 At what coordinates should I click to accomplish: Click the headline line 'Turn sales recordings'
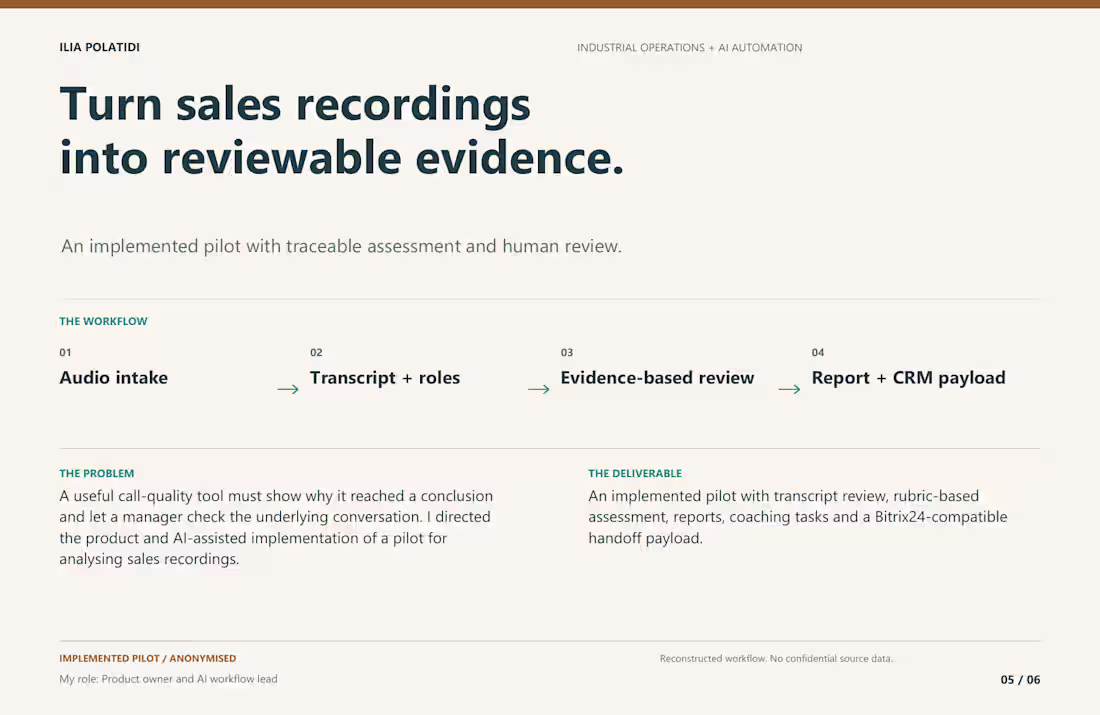coord(295,105)
